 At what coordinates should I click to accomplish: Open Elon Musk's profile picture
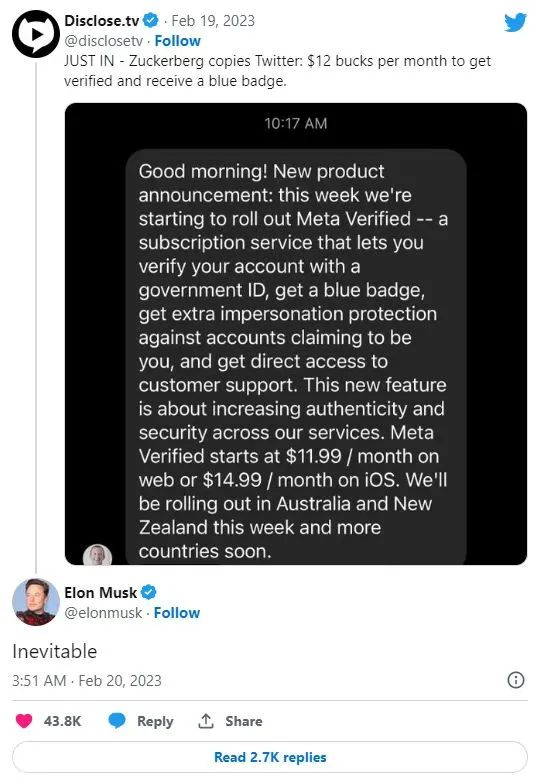tap(35, 602)
